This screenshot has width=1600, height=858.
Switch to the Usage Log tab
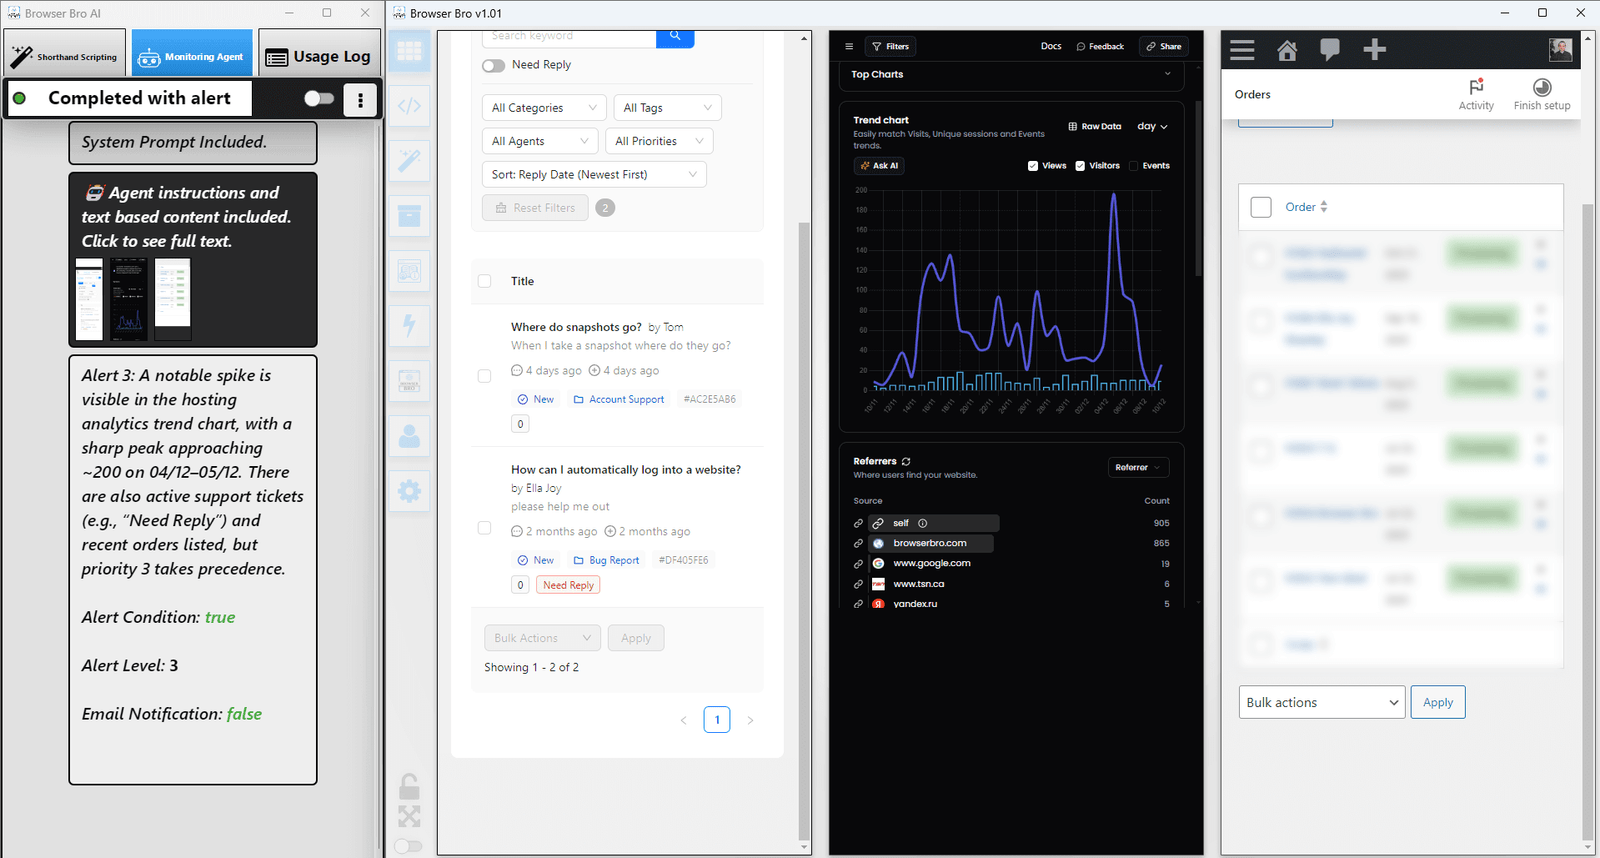click(319, 57)
